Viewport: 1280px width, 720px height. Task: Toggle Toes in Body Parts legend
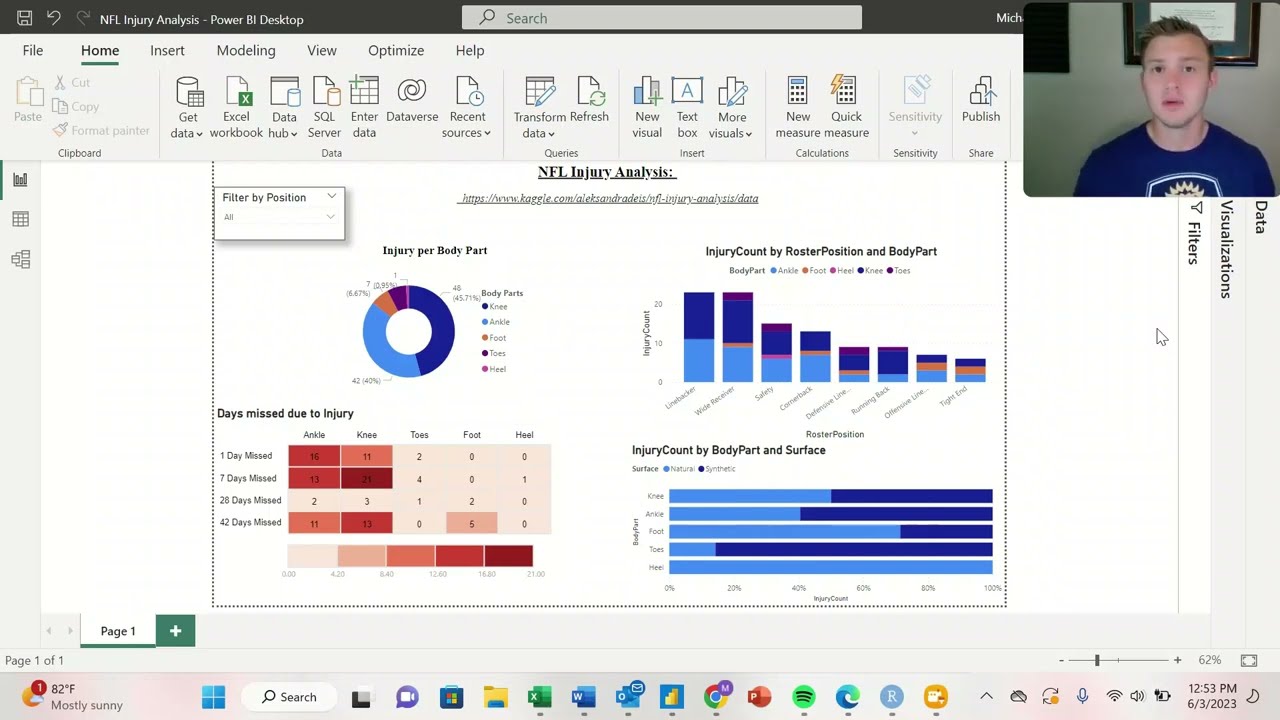tap(494, 353)
